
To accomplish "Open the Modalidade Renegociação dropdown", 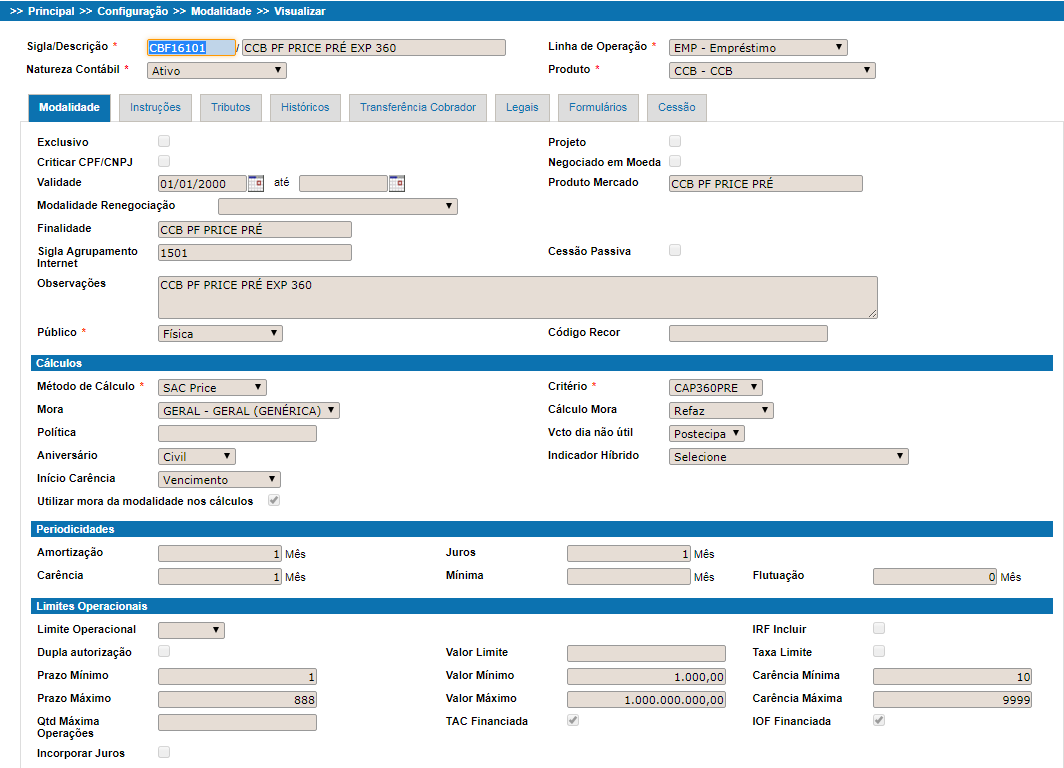I will 338,206.
